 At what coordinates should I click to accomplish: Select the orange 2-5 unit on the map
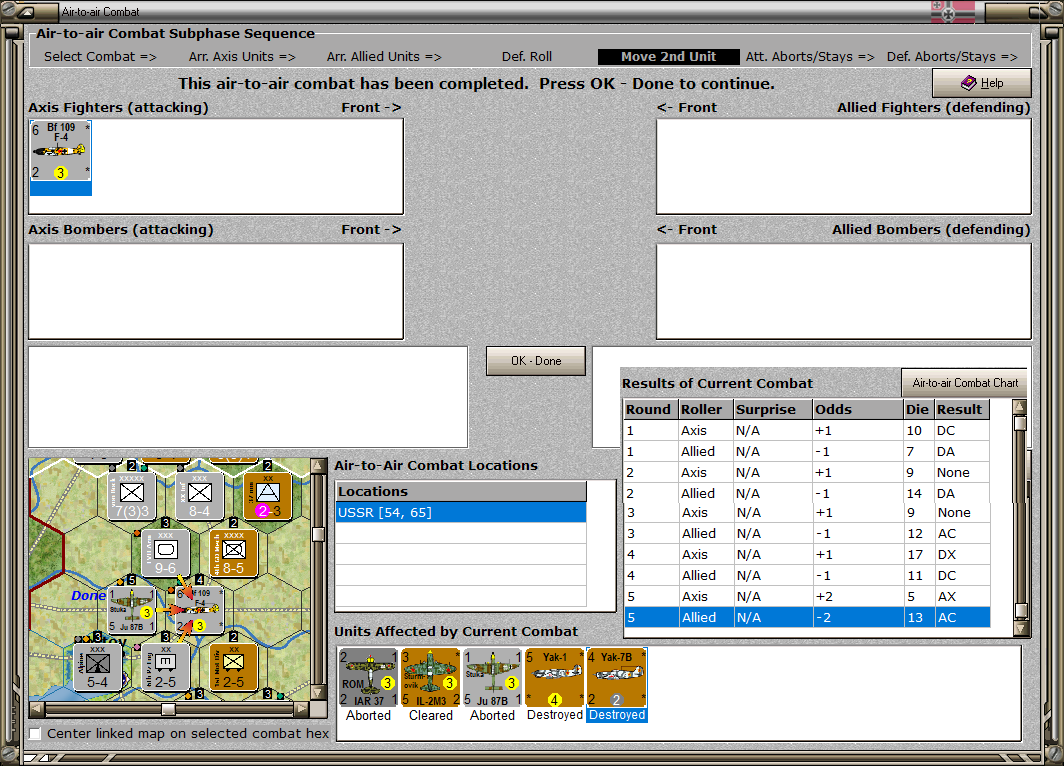pos(233,667)
